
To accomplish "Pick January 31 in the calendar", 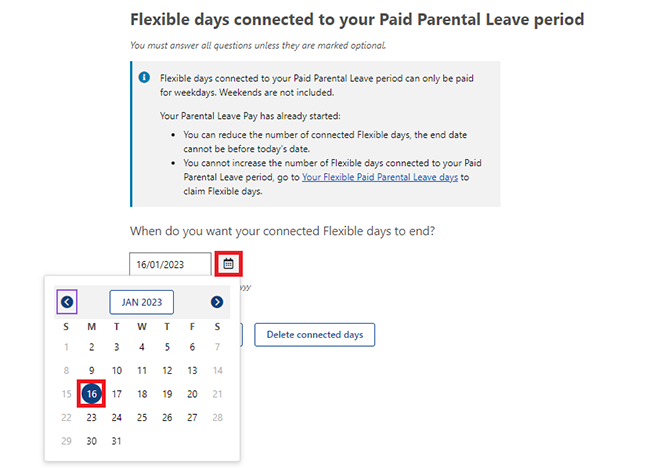I will [x=117, y=441].
